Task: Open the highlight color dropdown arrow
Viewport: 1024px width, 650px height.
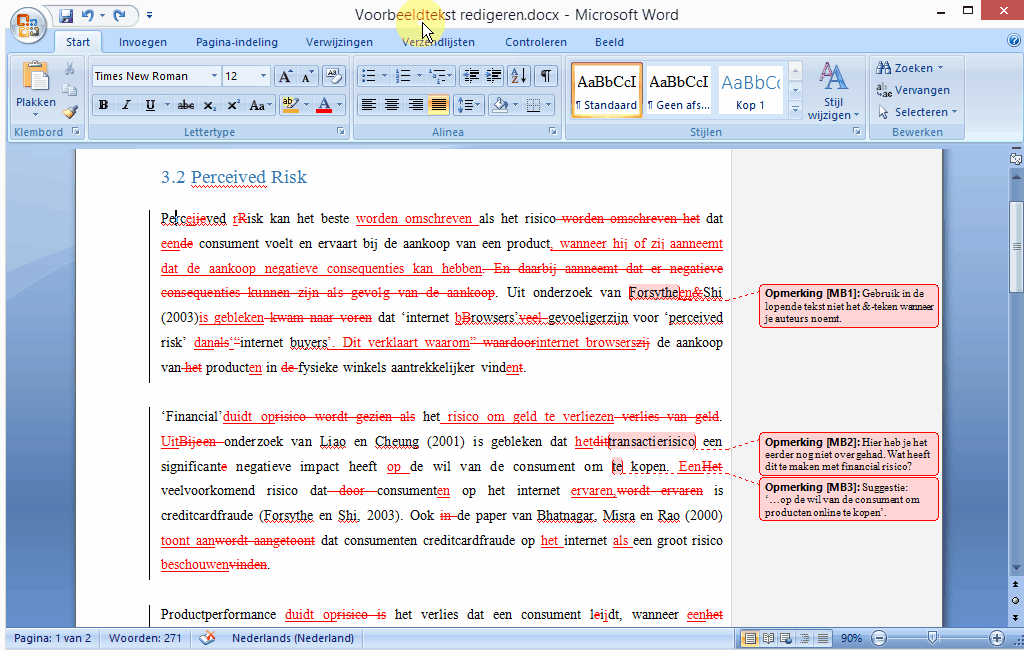Action: point(306,105)
